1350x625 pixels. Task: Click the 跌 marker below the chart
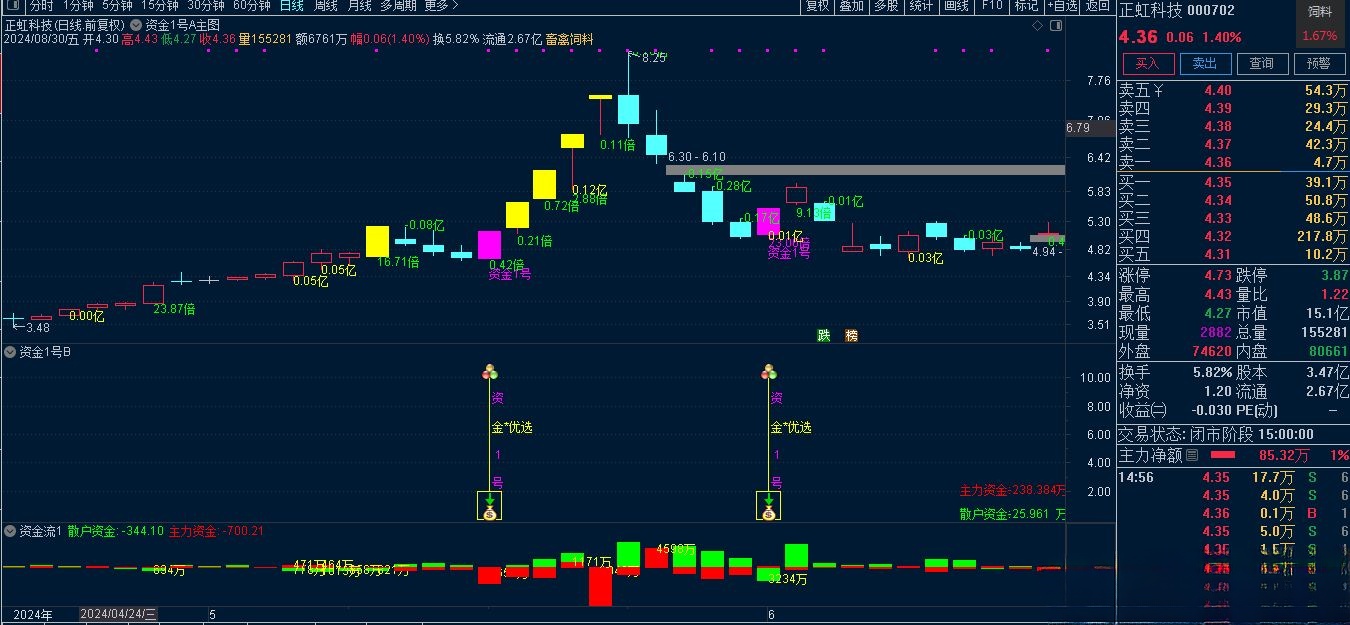(823, 336)
